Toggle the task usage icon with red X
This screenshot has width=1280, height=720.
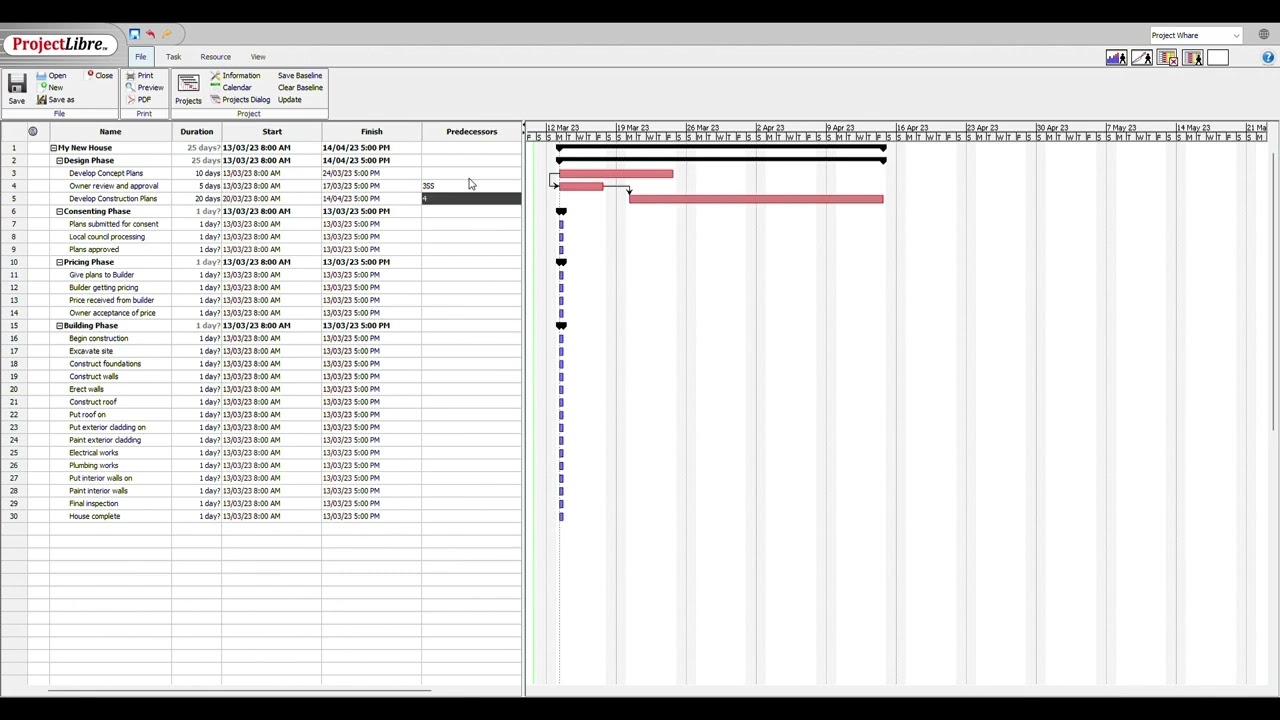point(1167,58)
